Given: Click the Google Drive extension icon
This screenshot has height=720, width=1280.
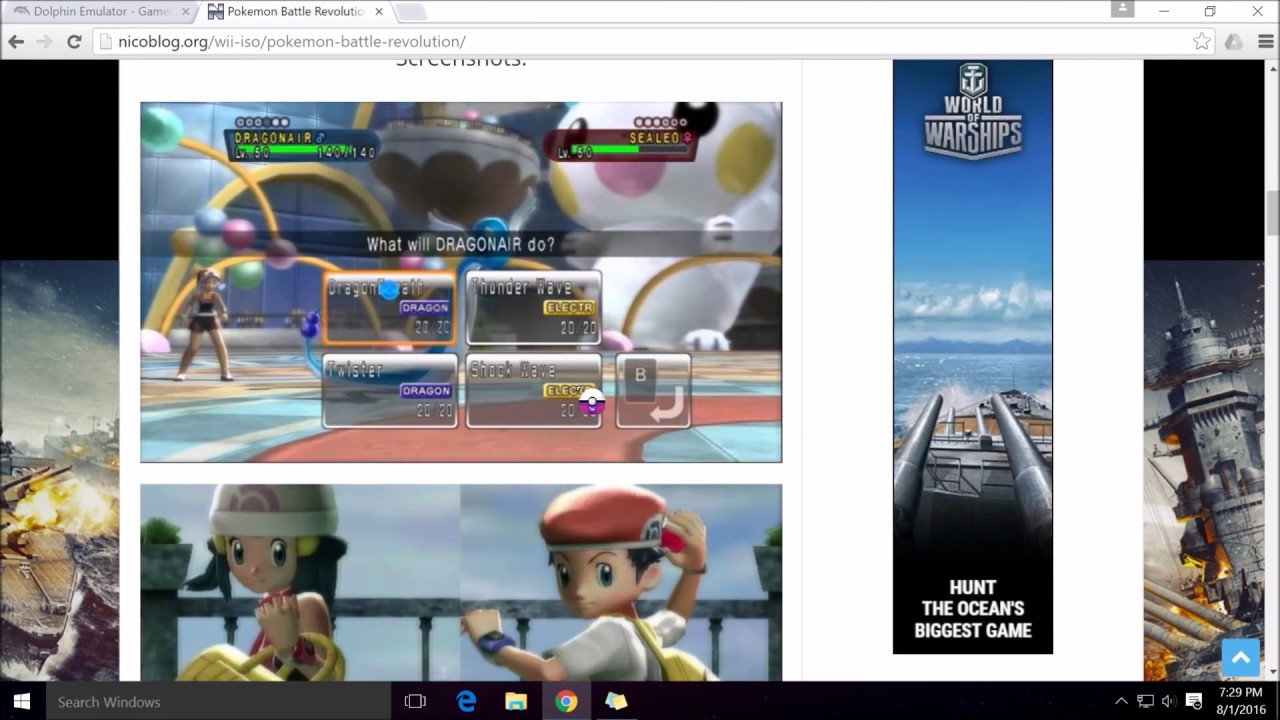Looking at the screenshot, I should 1233,41.
